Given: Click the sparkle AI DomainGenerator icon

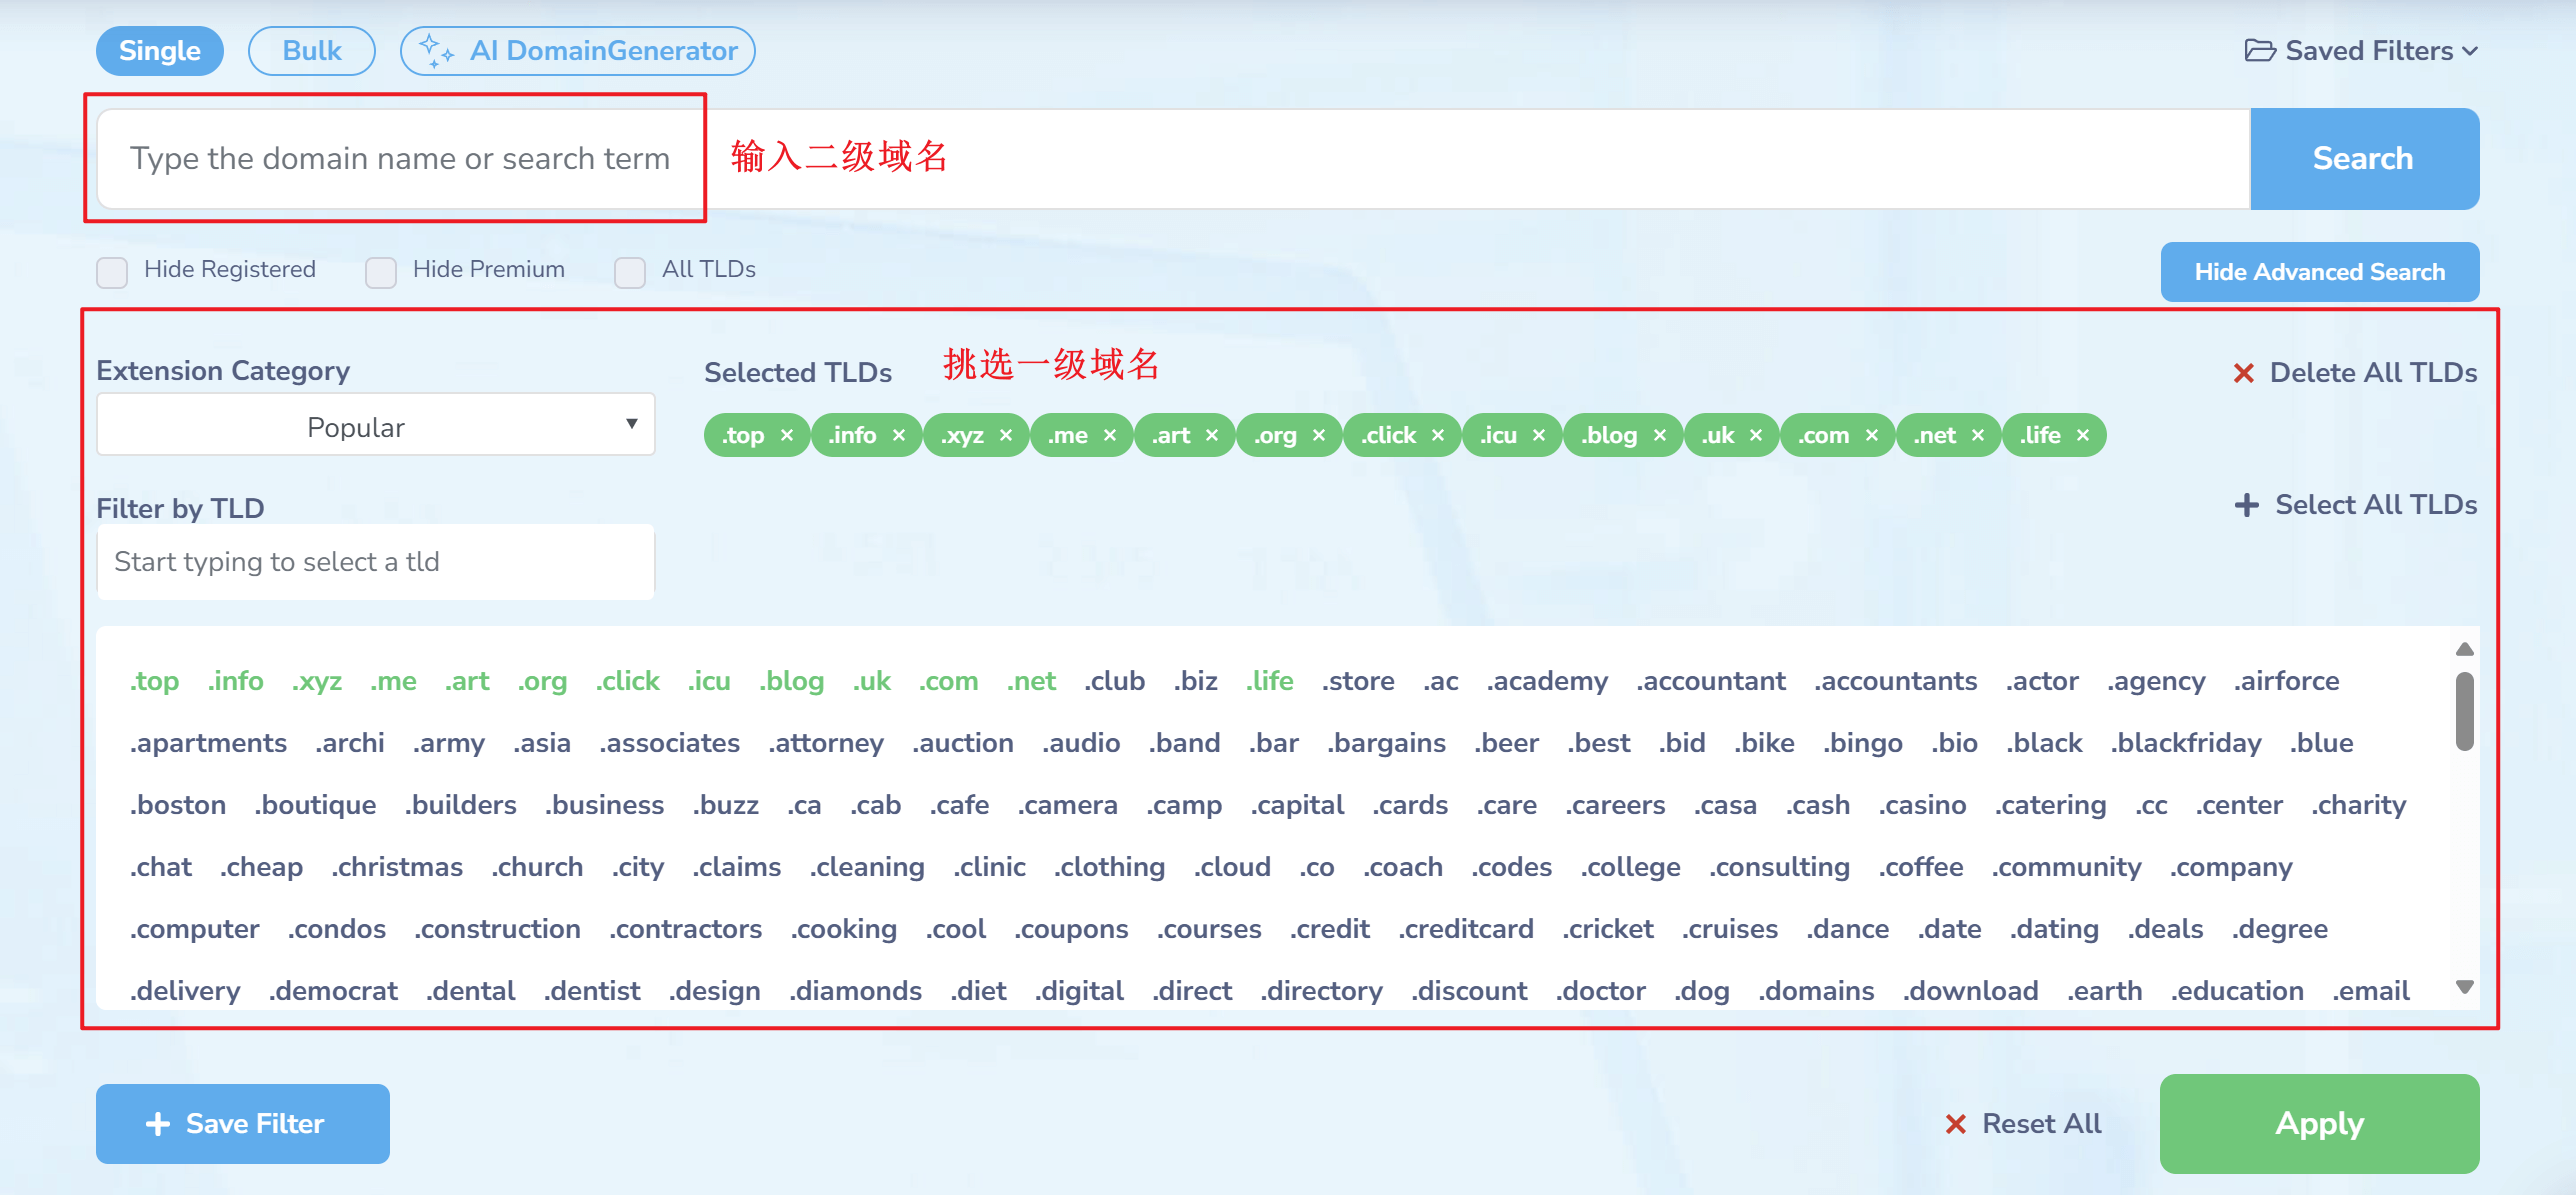Looking at the screenshot, I should coord(436,50).
